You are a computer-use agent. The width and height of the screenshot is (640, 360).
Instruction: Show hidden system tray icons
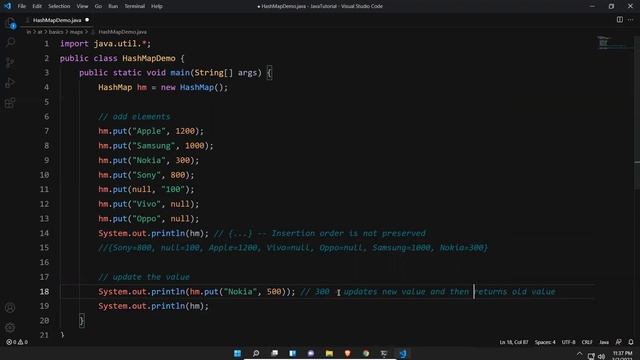(579, 354)
